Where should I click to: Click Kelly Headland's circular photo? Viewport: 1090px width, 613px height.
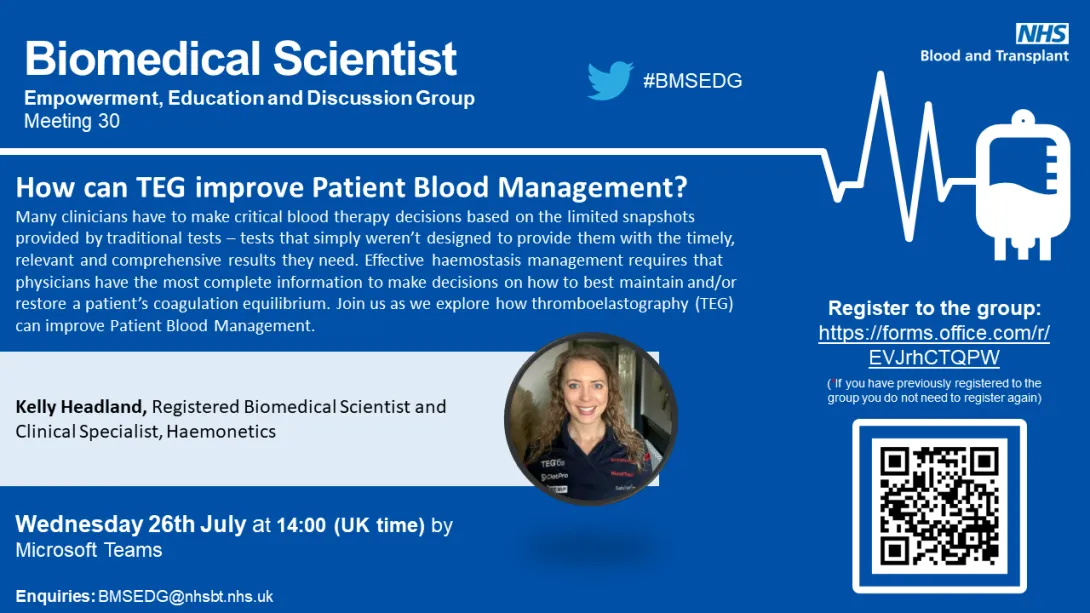(590, 419)
